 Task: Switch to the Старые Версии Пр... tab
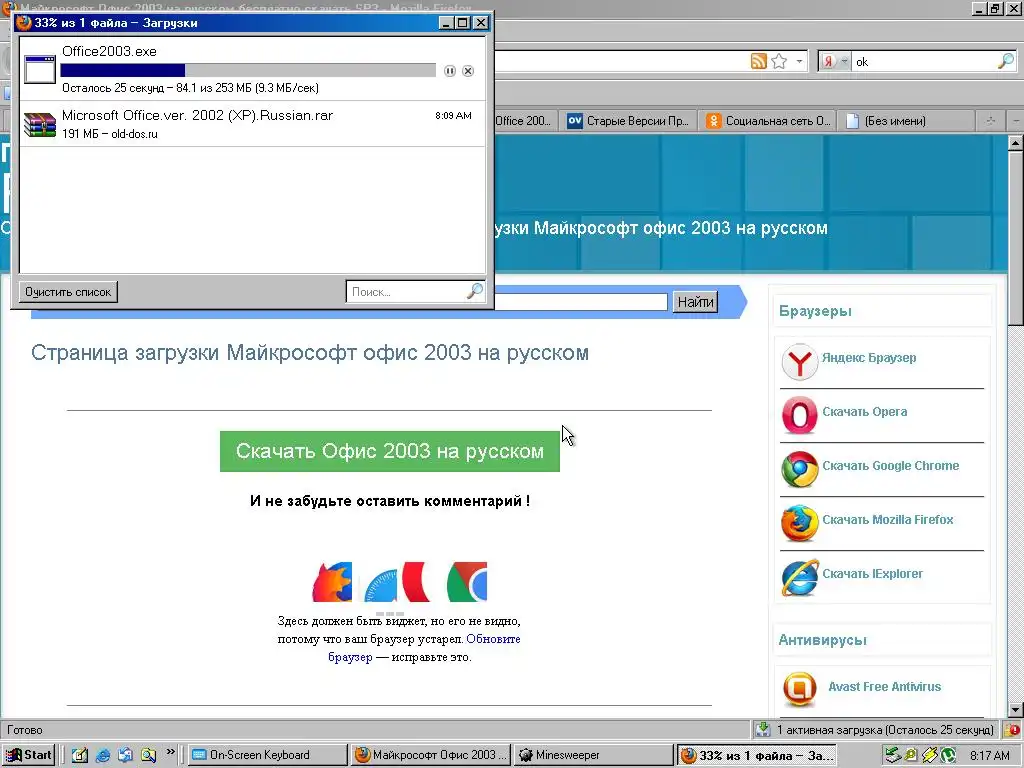pos(628,121)
